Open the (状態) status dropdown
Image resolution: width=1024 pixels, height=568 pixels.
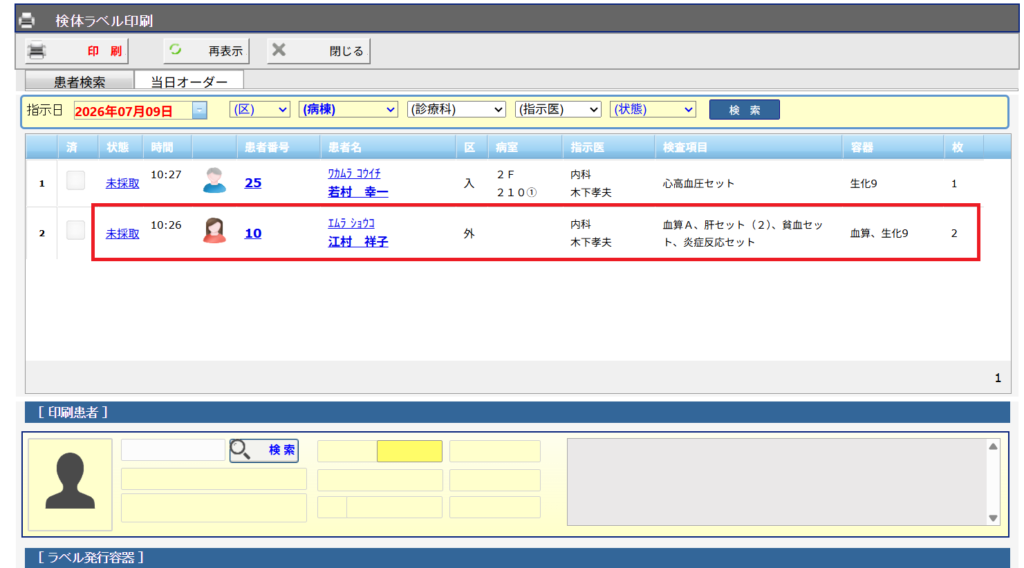coord(652,110)
